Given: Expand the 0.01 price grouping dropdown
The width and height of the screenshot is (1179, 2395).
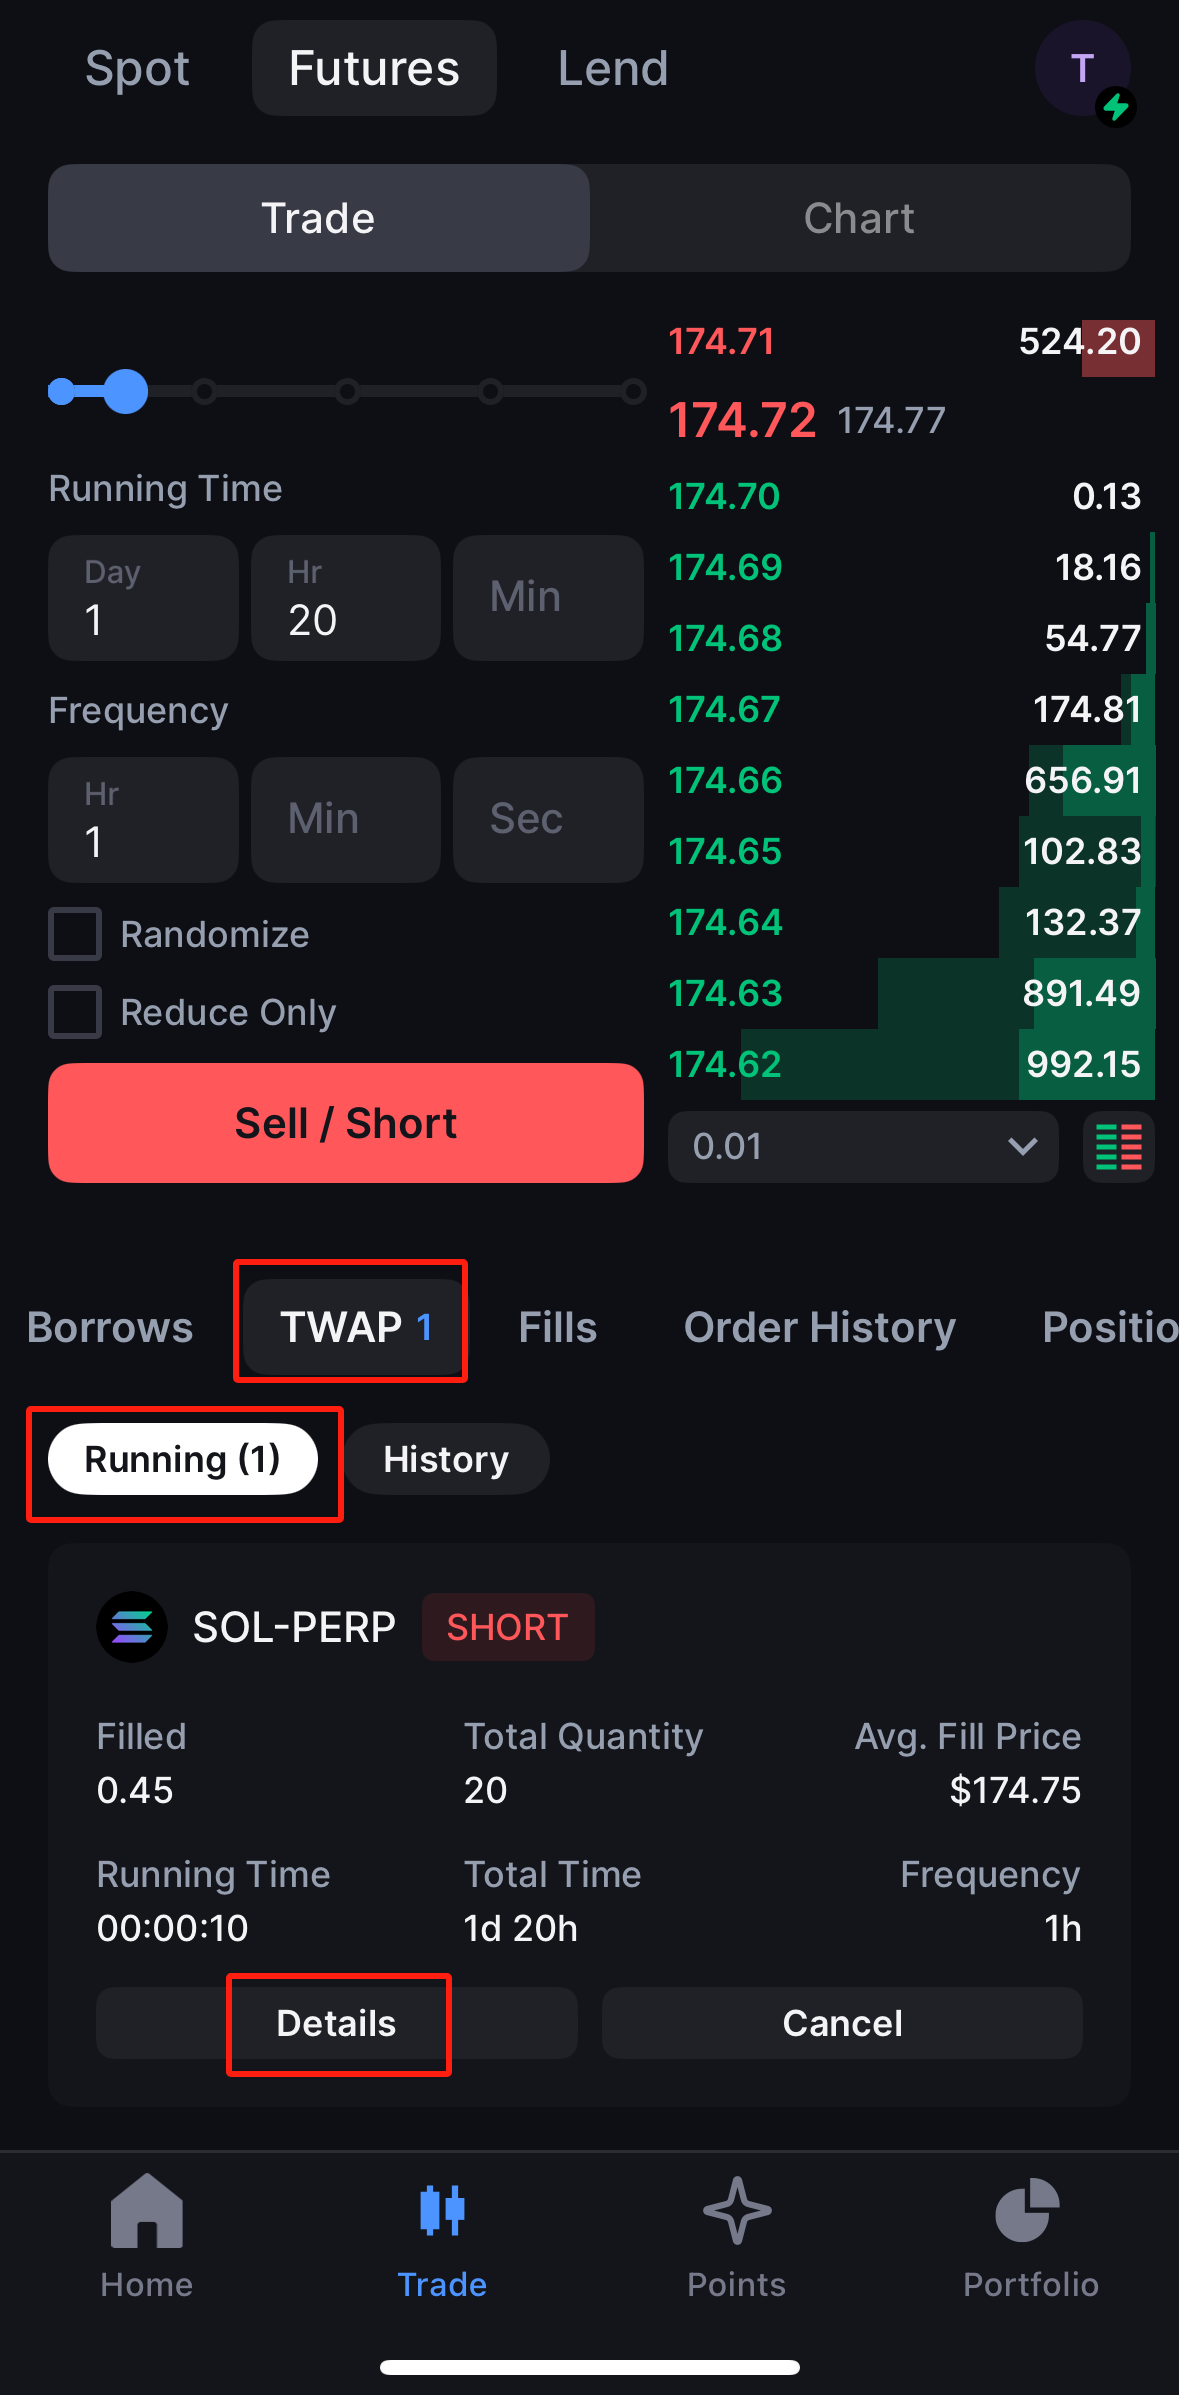Looking at the screenshot, I should click(862, 1147).
